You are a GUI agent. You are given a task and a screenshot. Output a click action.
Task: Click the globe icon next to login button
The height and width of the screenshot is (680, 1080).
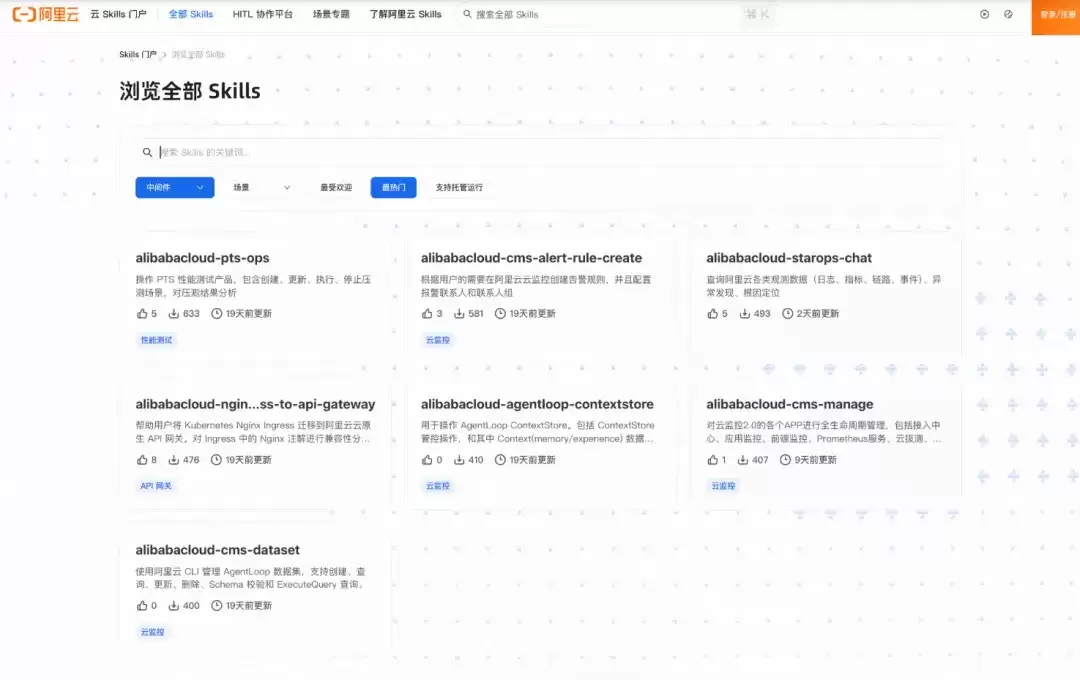tap(1008, 14)
